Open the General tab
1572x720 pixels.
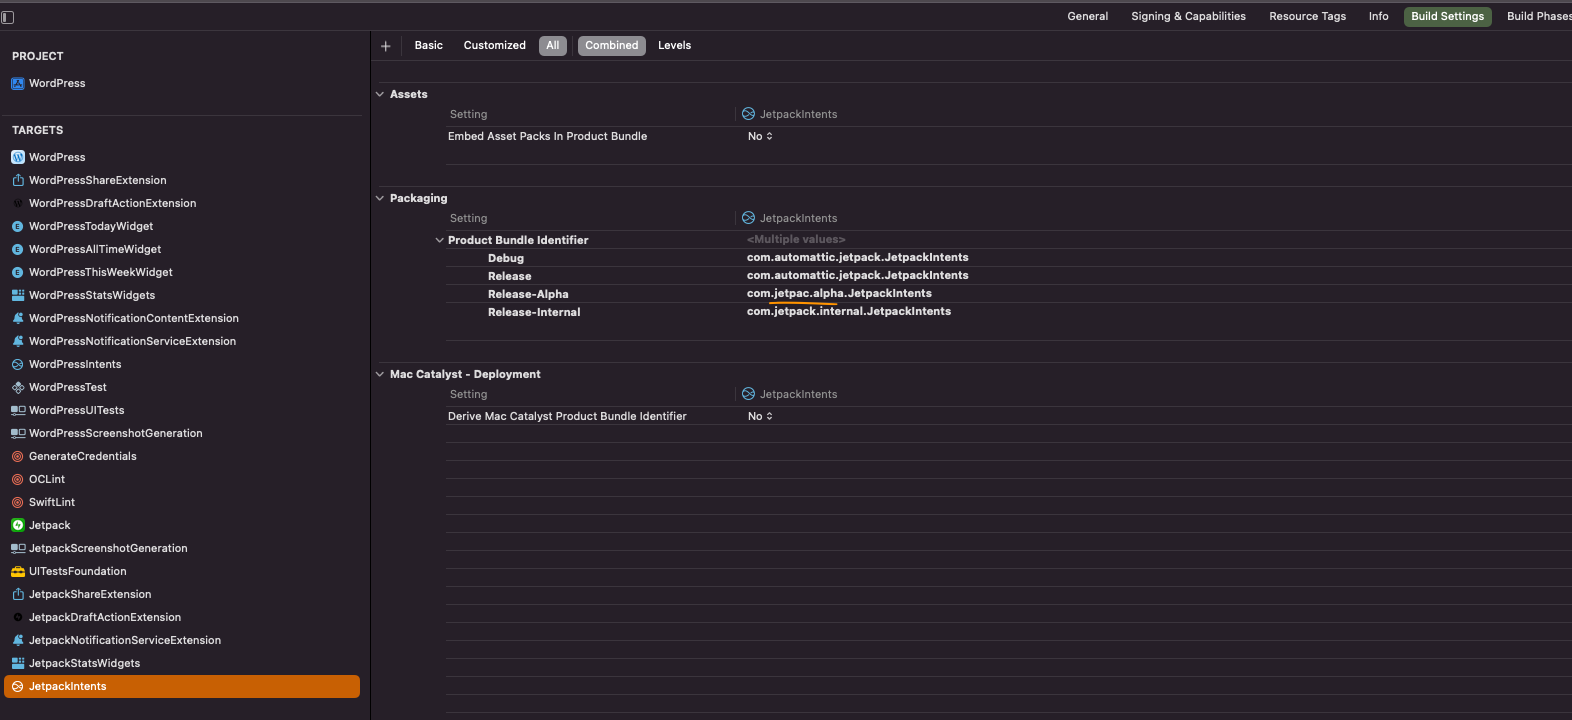click(1088, 16)
